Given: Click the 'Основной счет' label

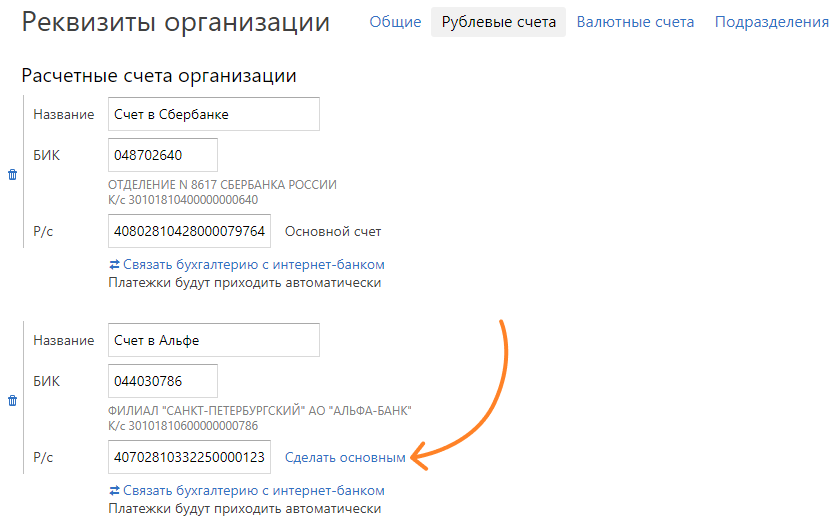Looking at the screenshot, I should 333,232.
